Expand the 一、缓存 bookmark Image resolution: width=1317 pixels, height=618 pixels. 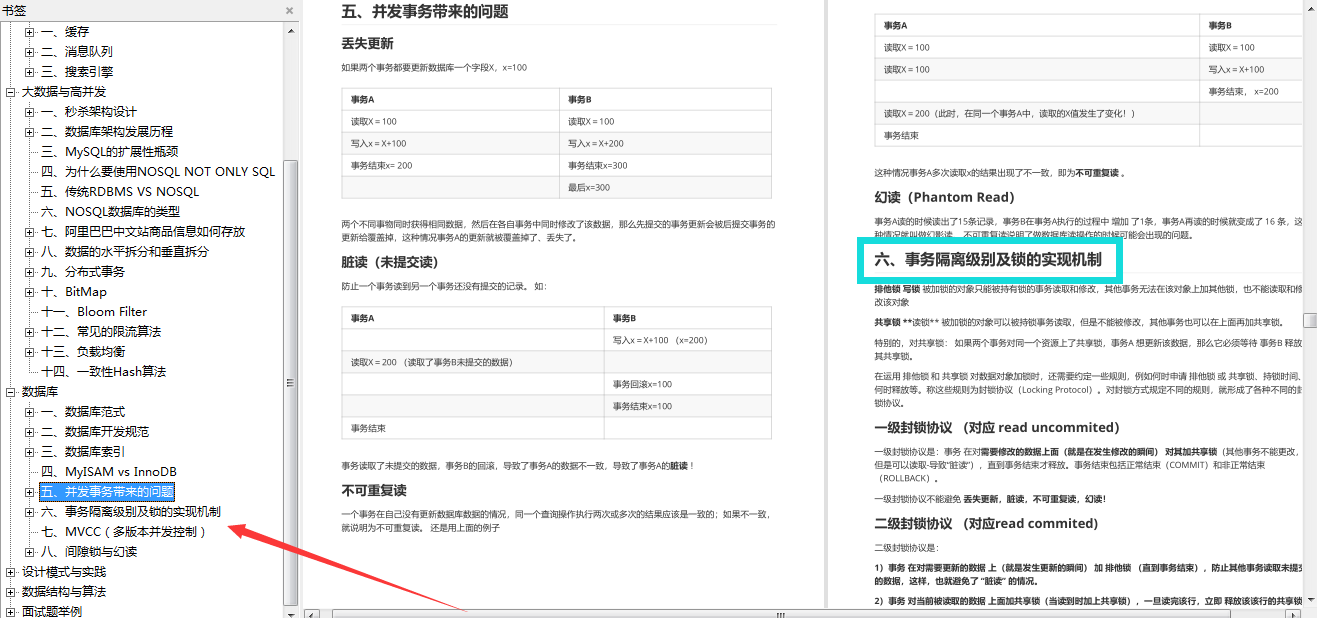pyautogui.click(x=30, y=32)
